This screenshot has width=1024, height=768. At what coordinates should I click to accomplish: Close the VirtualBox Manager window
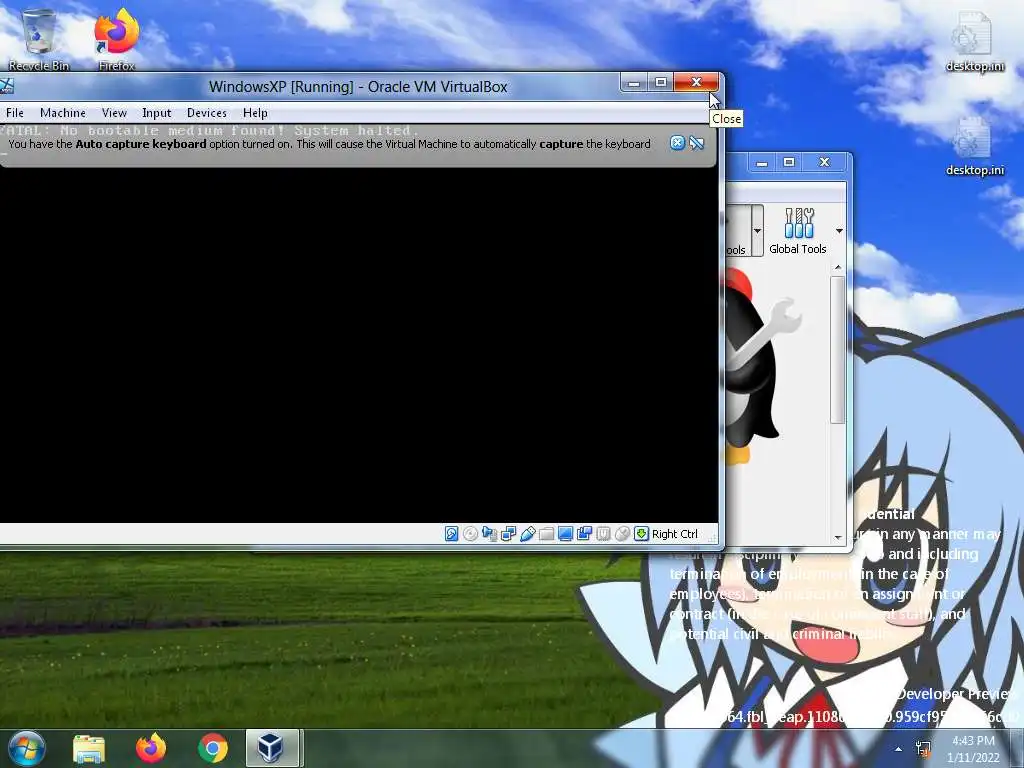point(824,162)
